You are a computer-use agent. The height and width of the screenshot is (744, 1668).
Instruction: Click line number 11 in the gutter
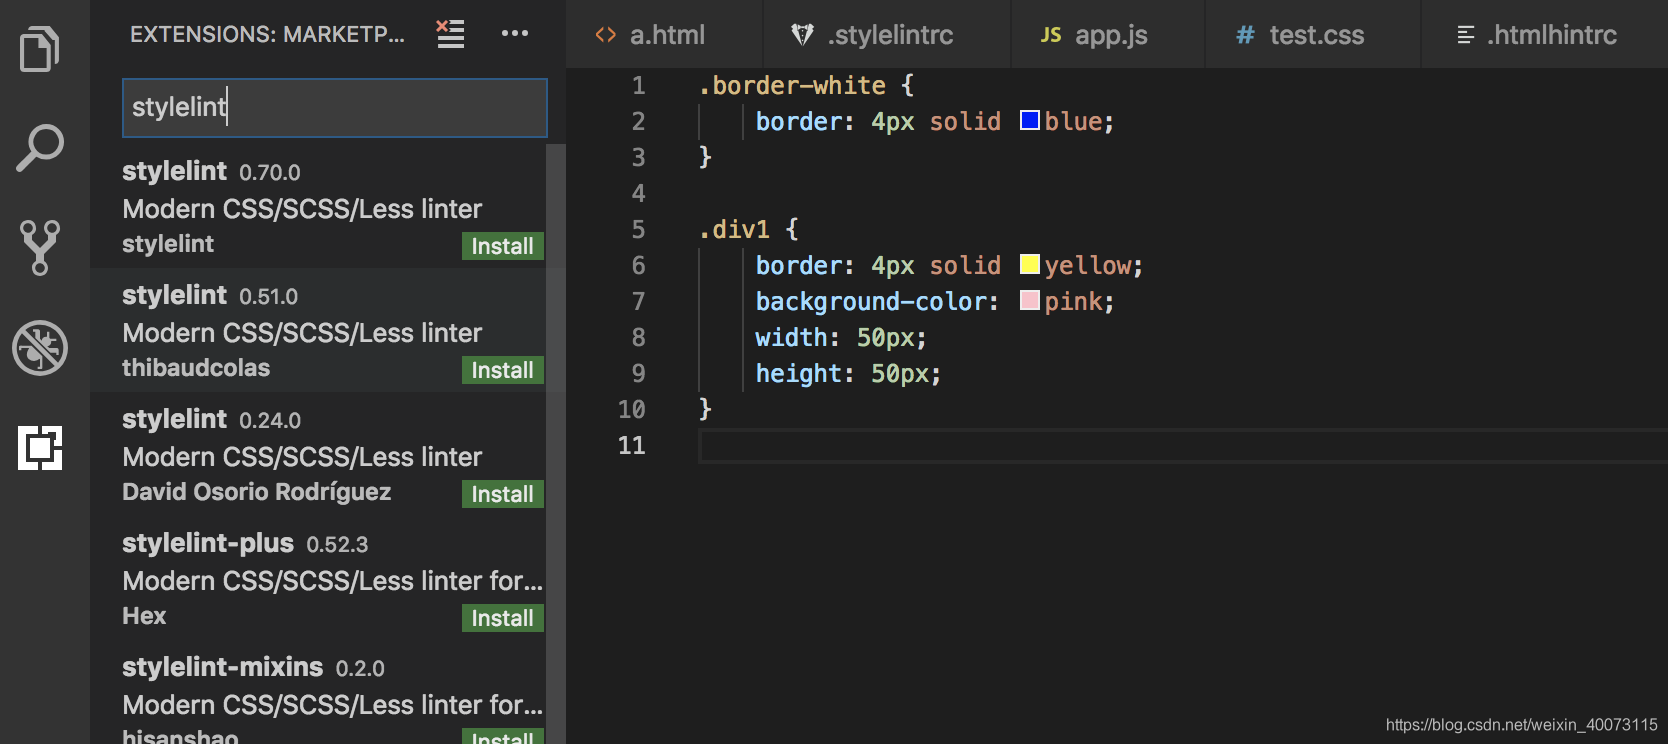click(x=631, y=446)
